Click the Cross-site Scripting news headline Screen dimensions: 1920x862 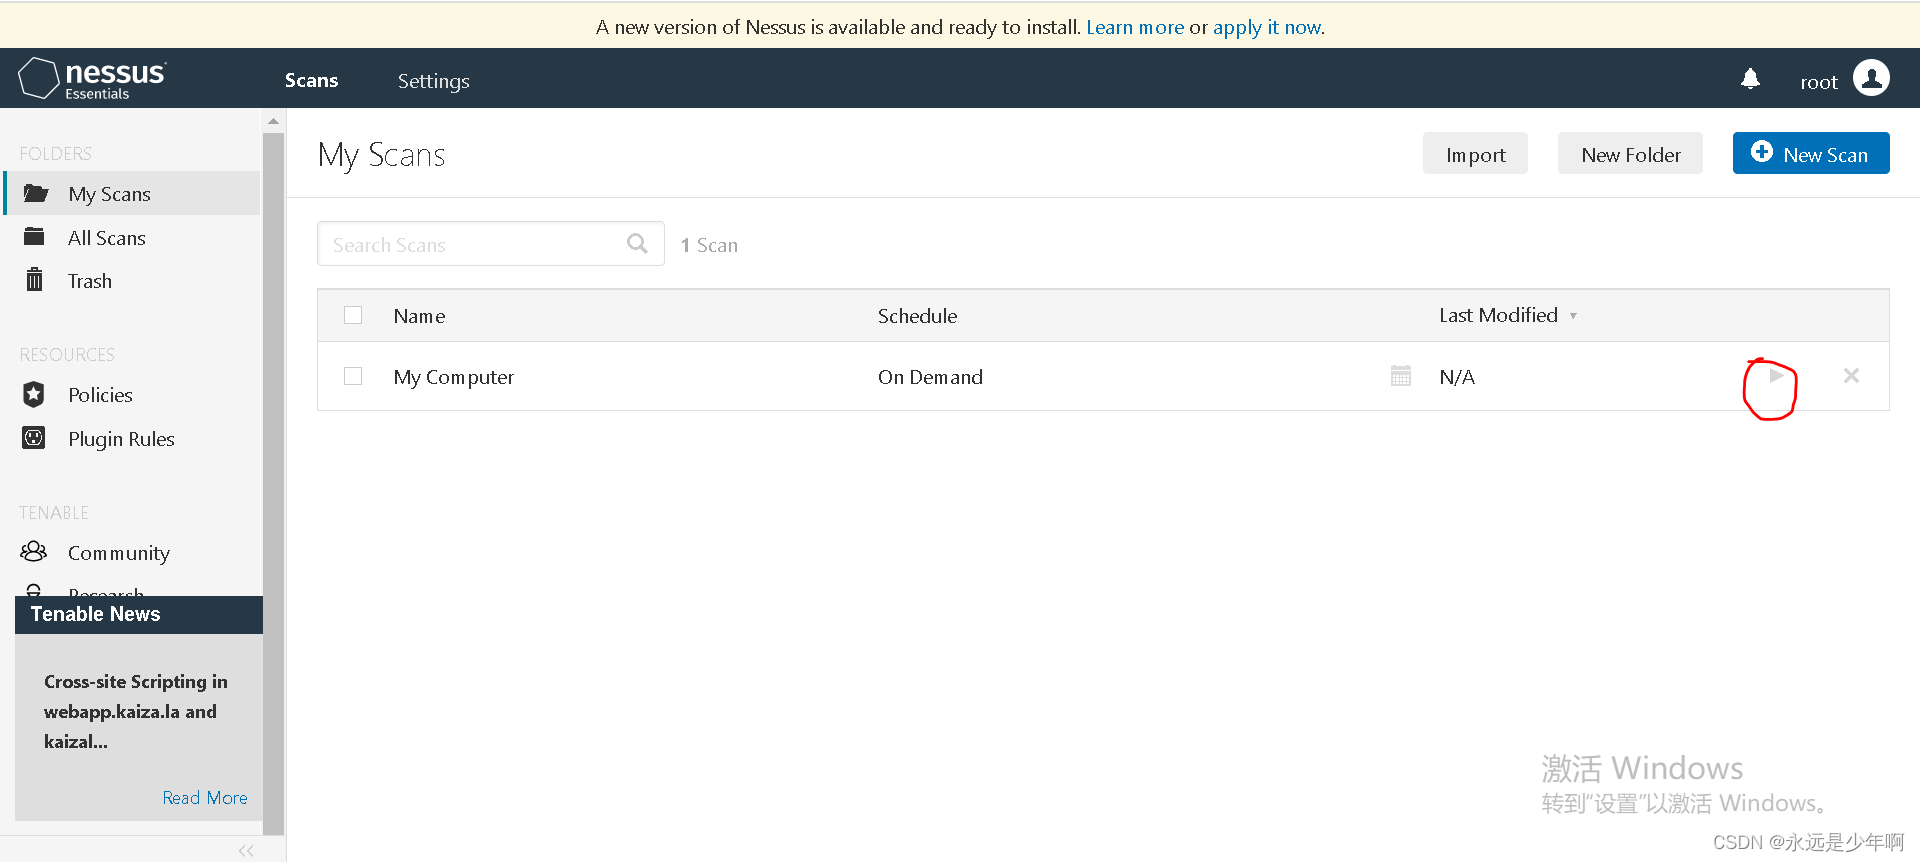pos(135,711)
